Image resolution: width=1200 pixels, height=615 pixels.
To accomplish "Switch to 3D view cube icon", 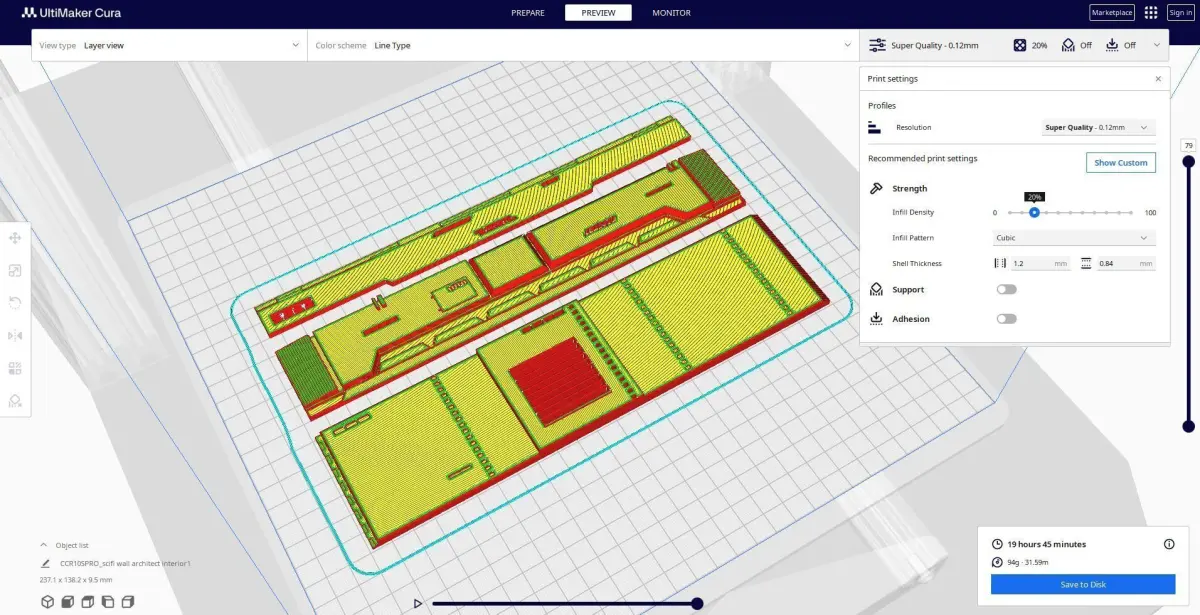I will 47,601.
